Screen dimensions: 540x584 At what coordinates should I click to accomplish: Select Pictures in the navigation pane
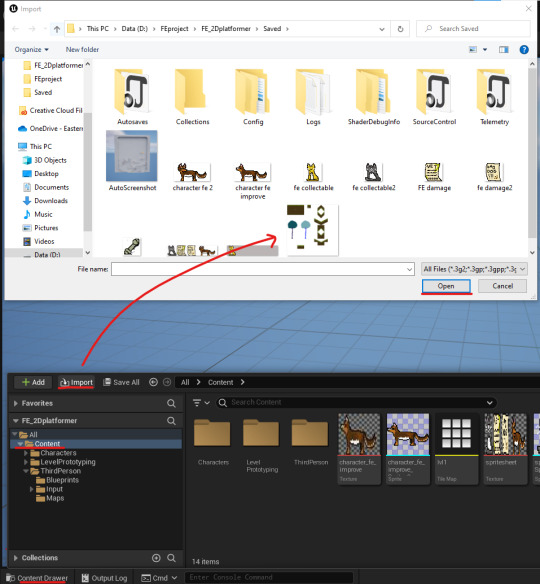[41, 228]
